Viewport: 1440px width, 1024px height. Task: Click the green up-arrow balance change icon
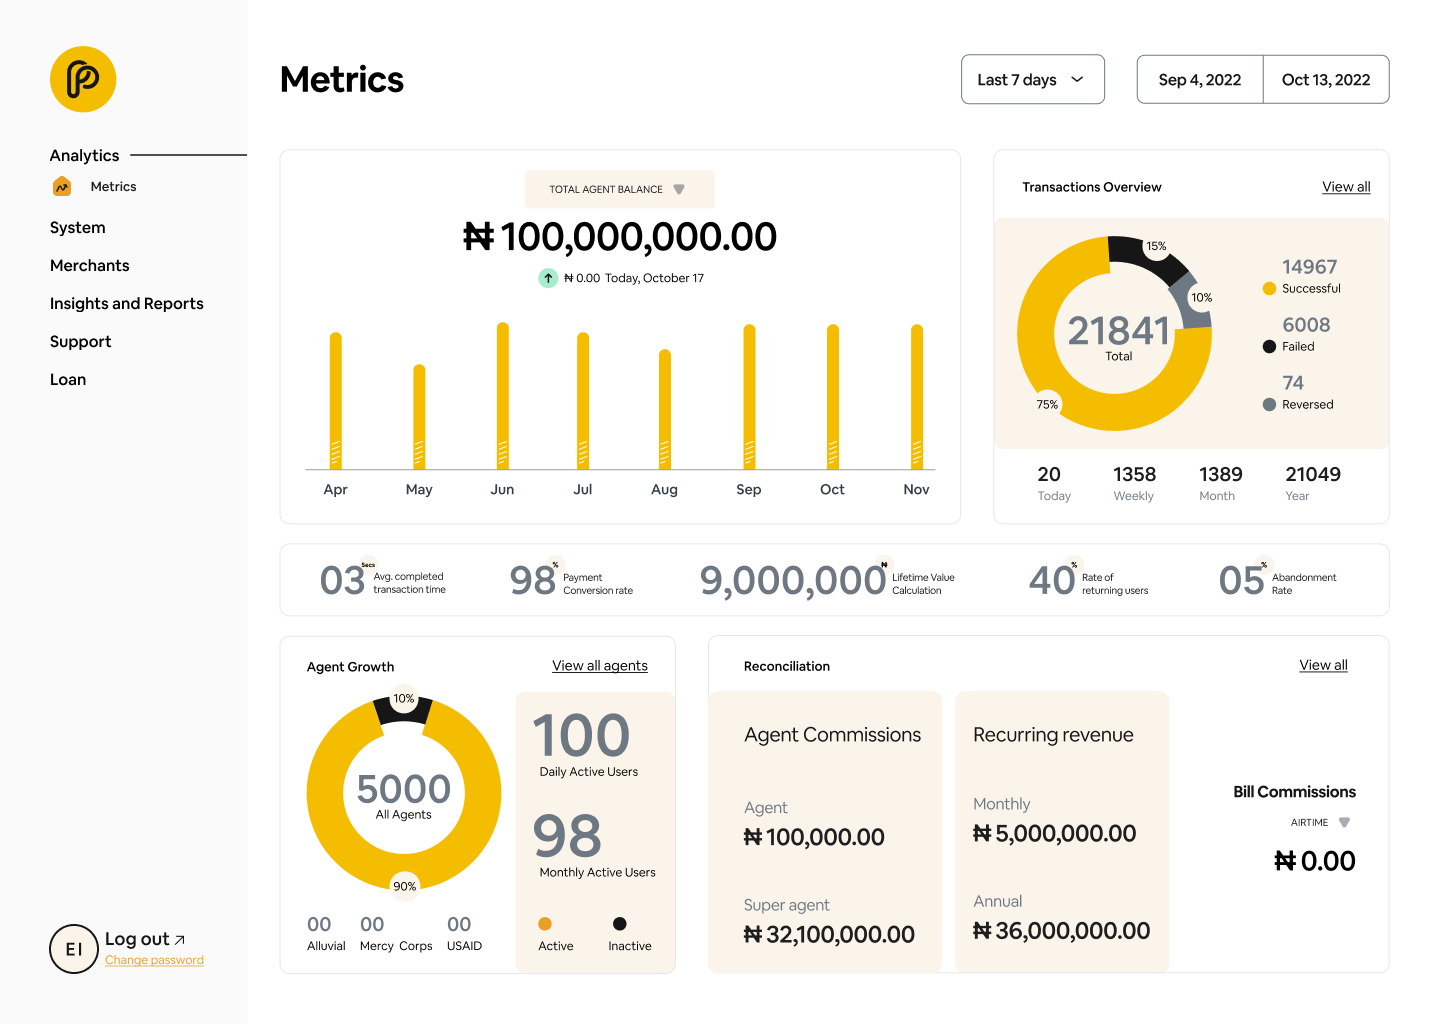click(548, 278)
